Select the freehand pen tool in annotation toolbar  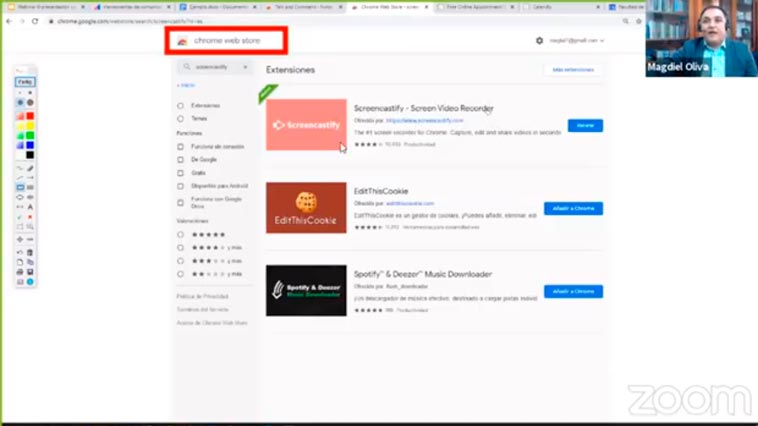pos(20,168)
